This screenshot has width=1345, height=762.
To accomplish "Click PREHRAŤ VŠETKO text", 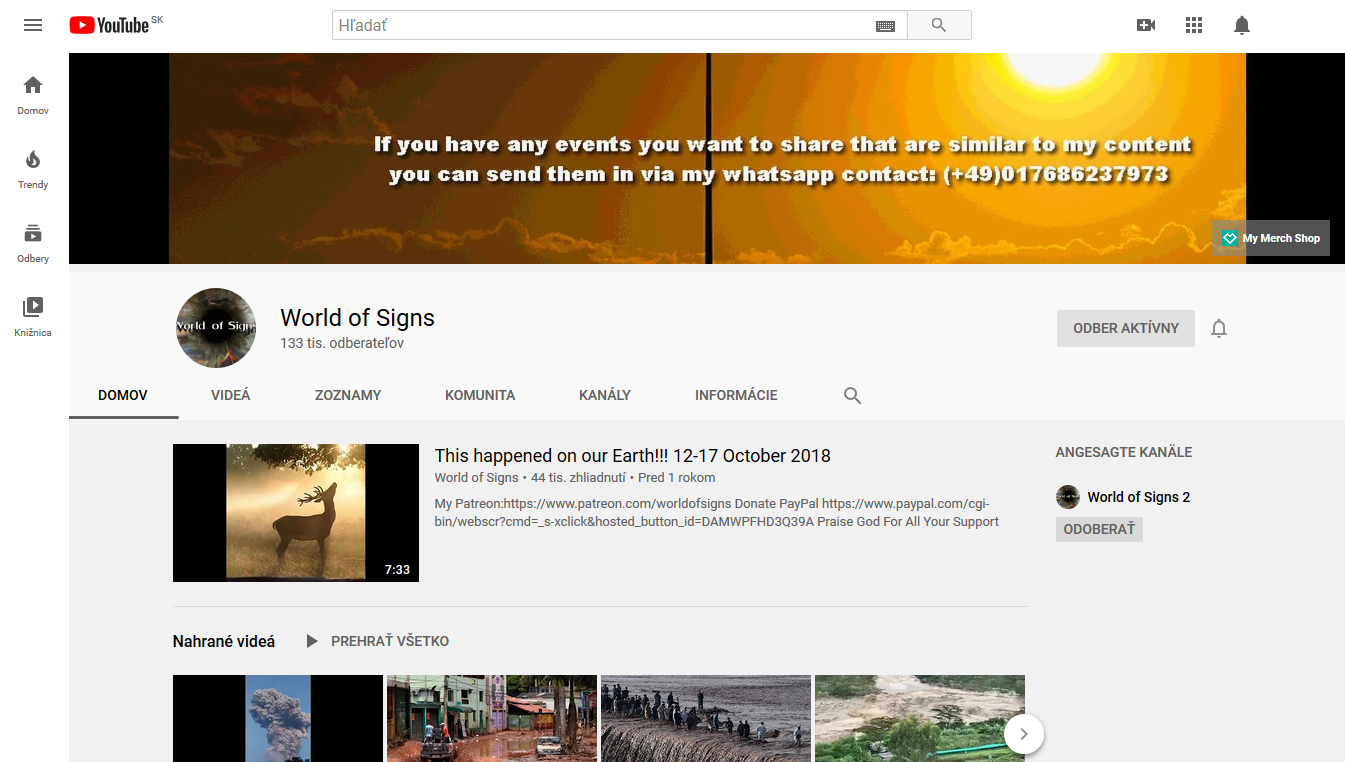I will (390, 641).
